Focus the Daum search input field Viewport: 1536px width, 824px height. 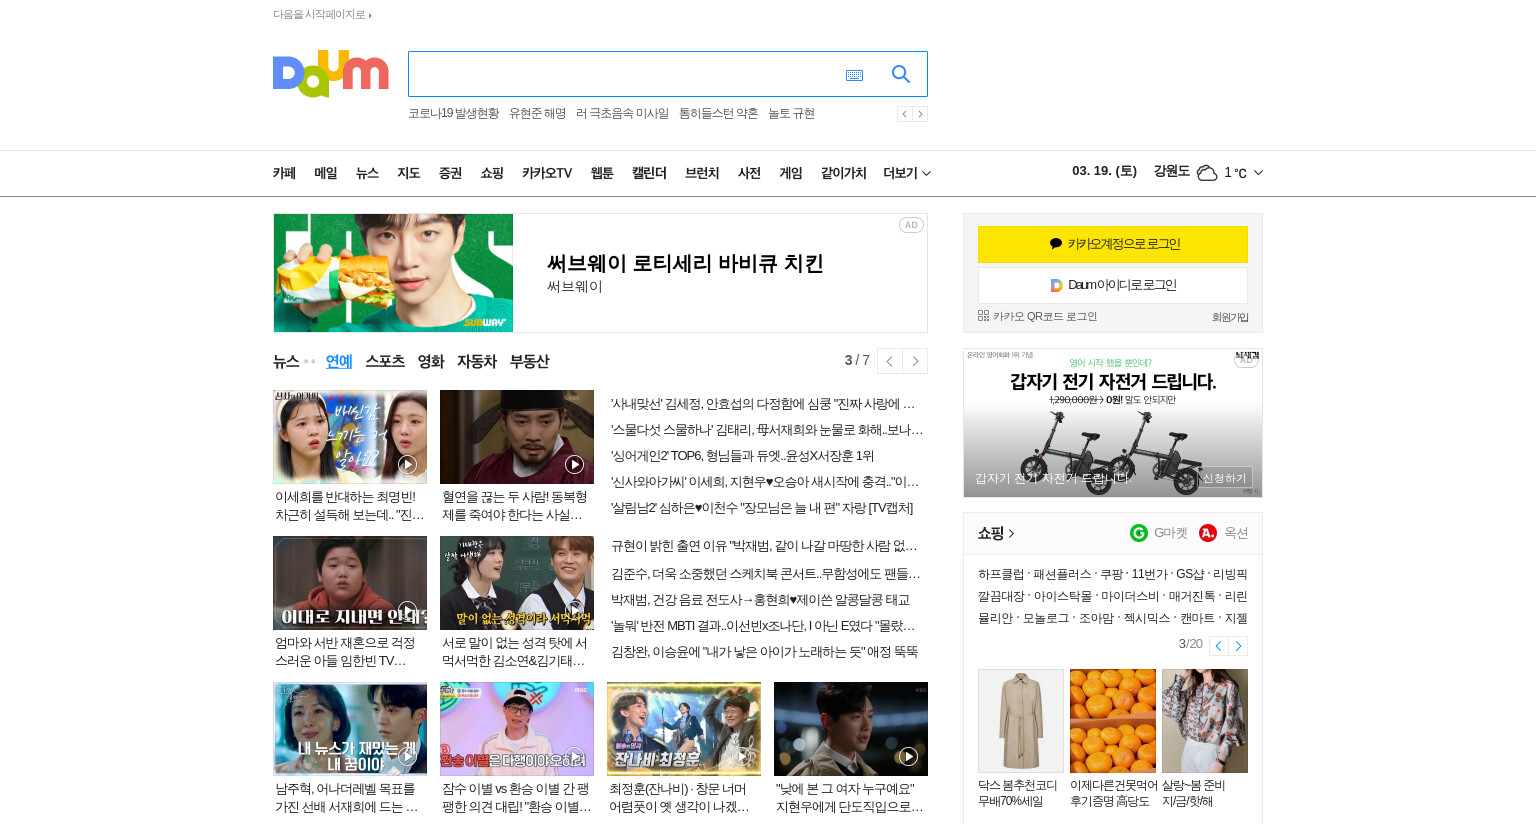625,74
